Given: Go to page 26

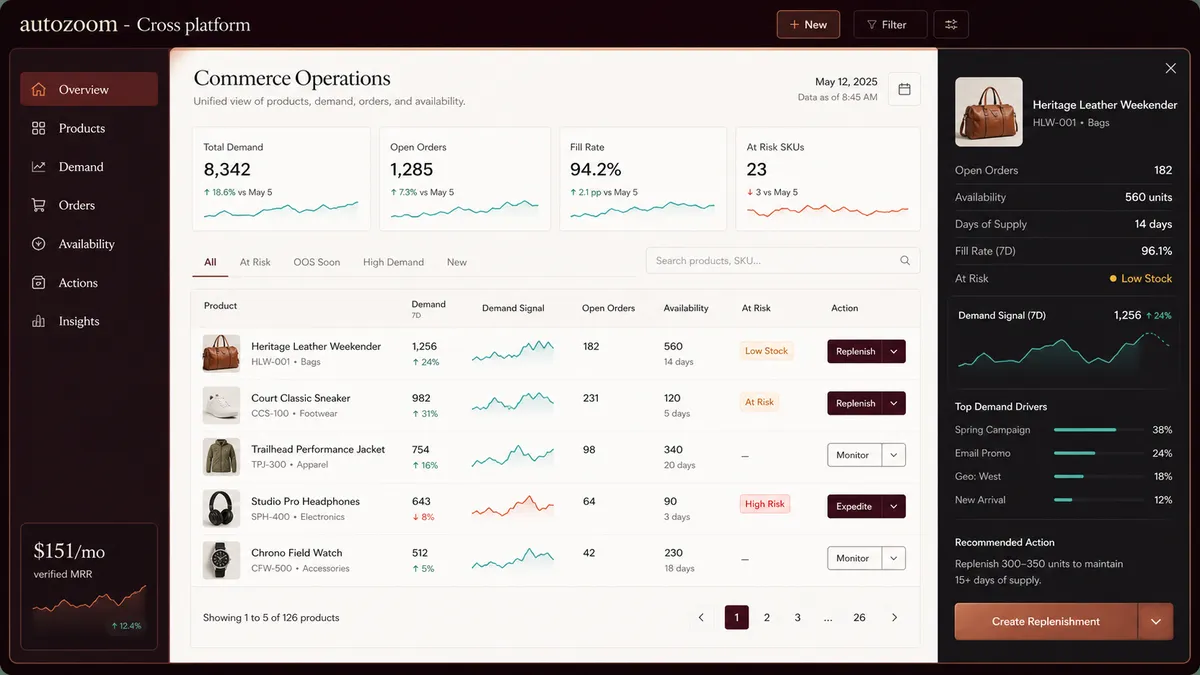Looking at the screenshot, I should coord(859,618).
